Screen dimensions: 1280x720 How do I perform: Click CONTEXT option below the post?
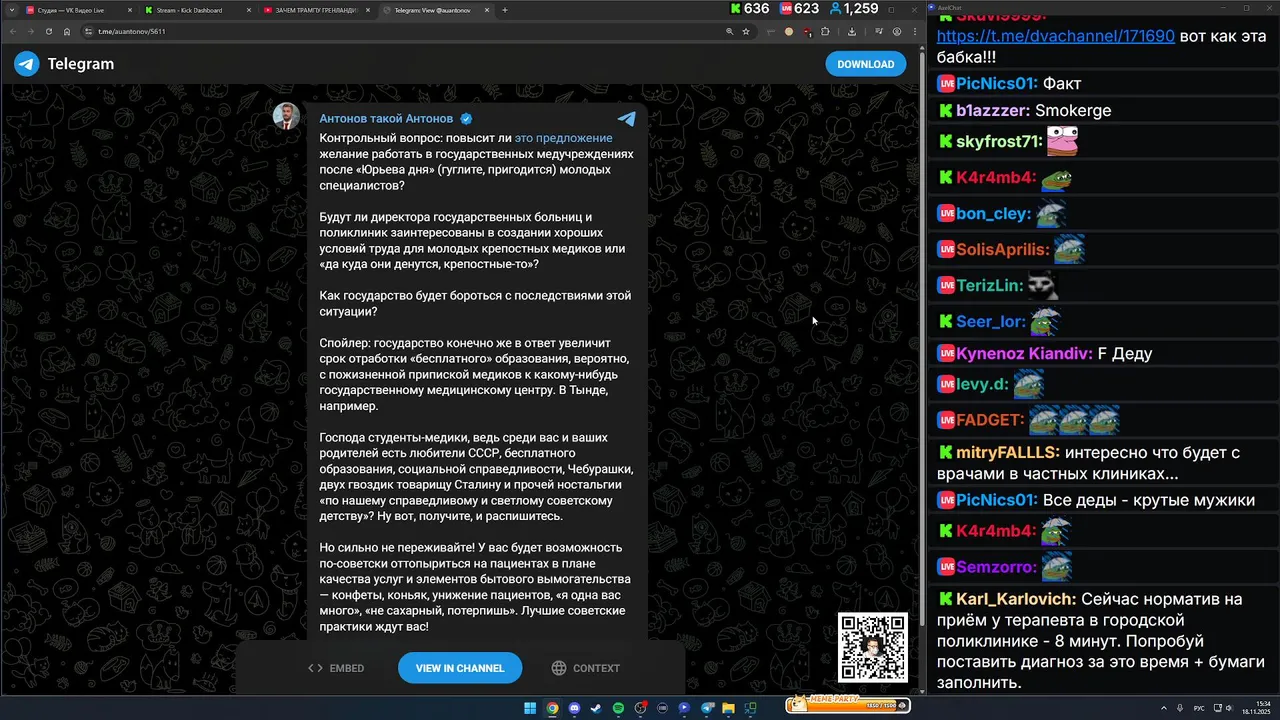tap(586, 668)
